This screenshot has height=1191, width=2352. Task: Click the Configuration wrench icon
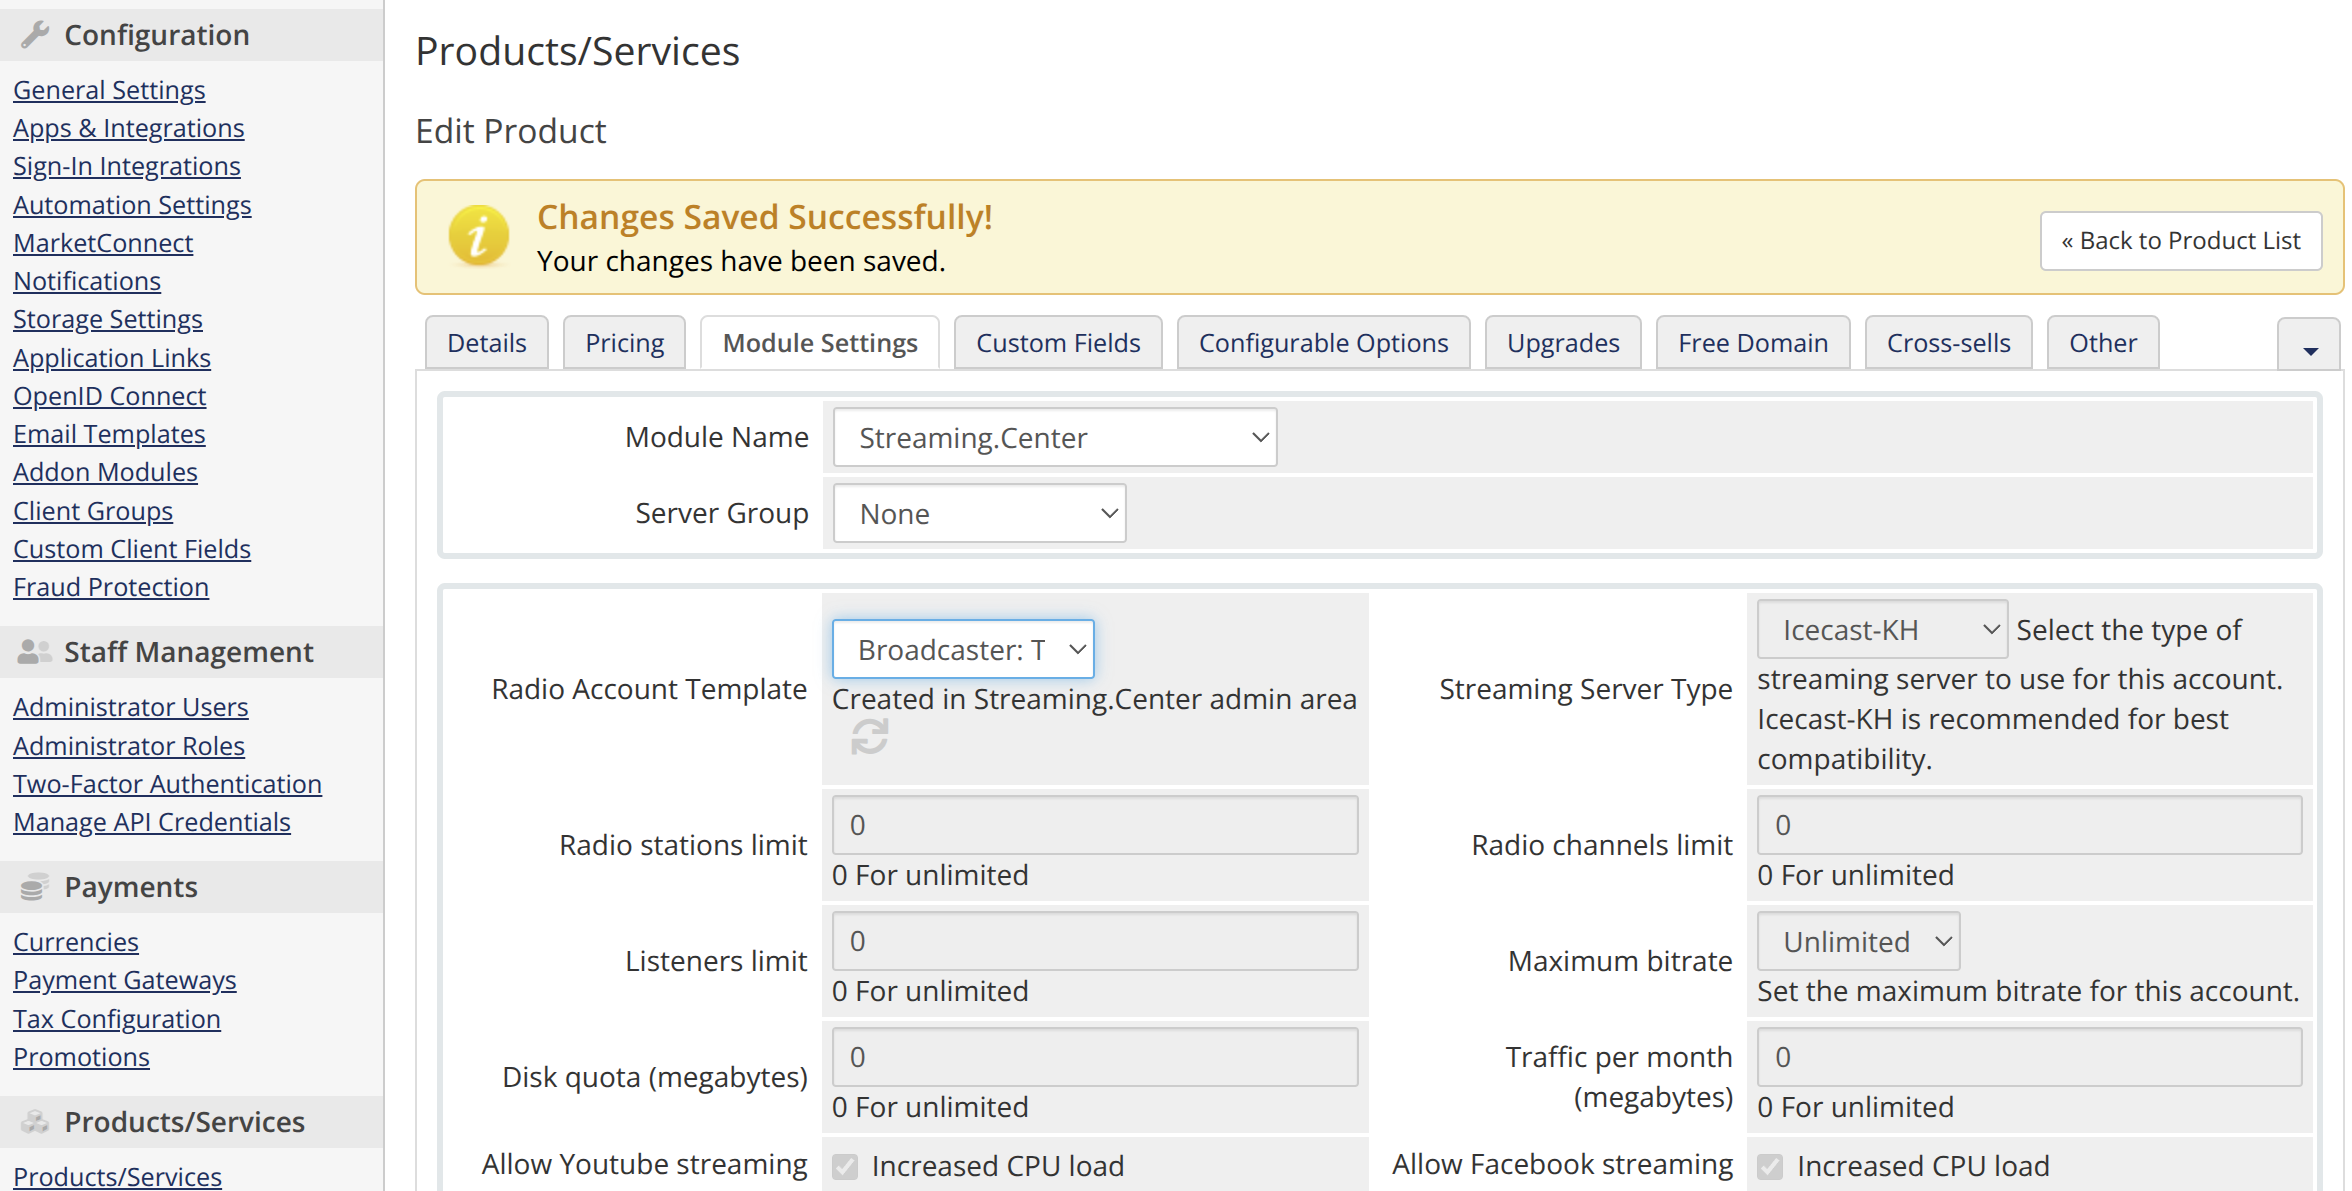pos(35,35)
